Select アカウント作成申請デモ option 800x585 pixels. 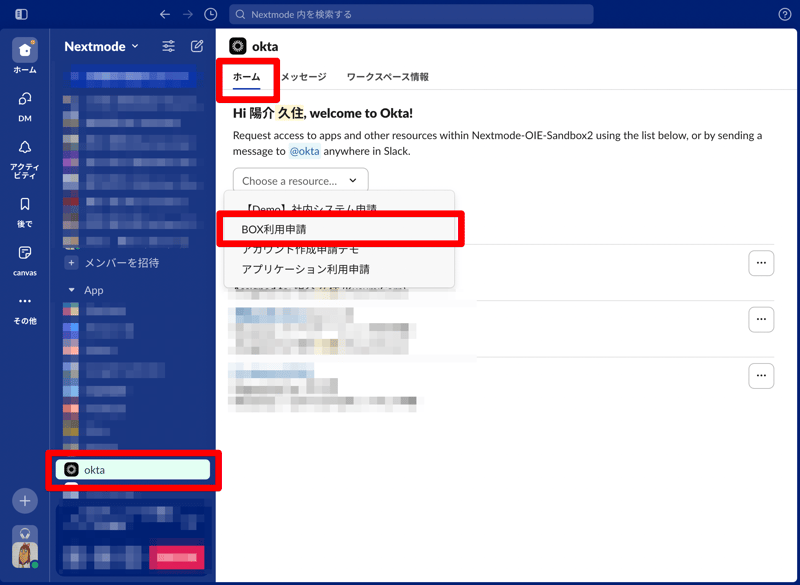(x=339, y=250)
